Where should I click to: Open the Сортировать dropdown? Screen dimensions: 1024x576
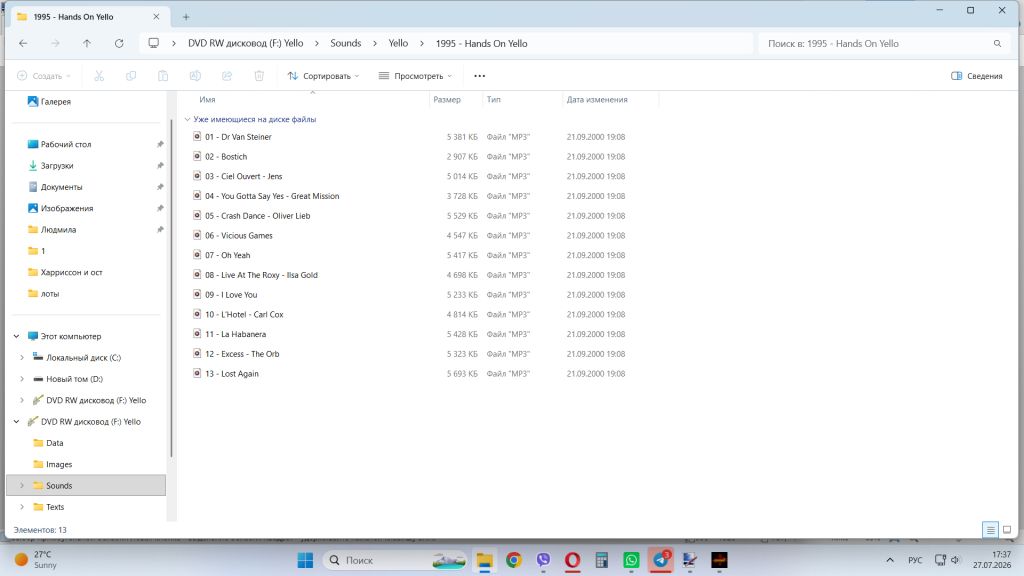323,76
